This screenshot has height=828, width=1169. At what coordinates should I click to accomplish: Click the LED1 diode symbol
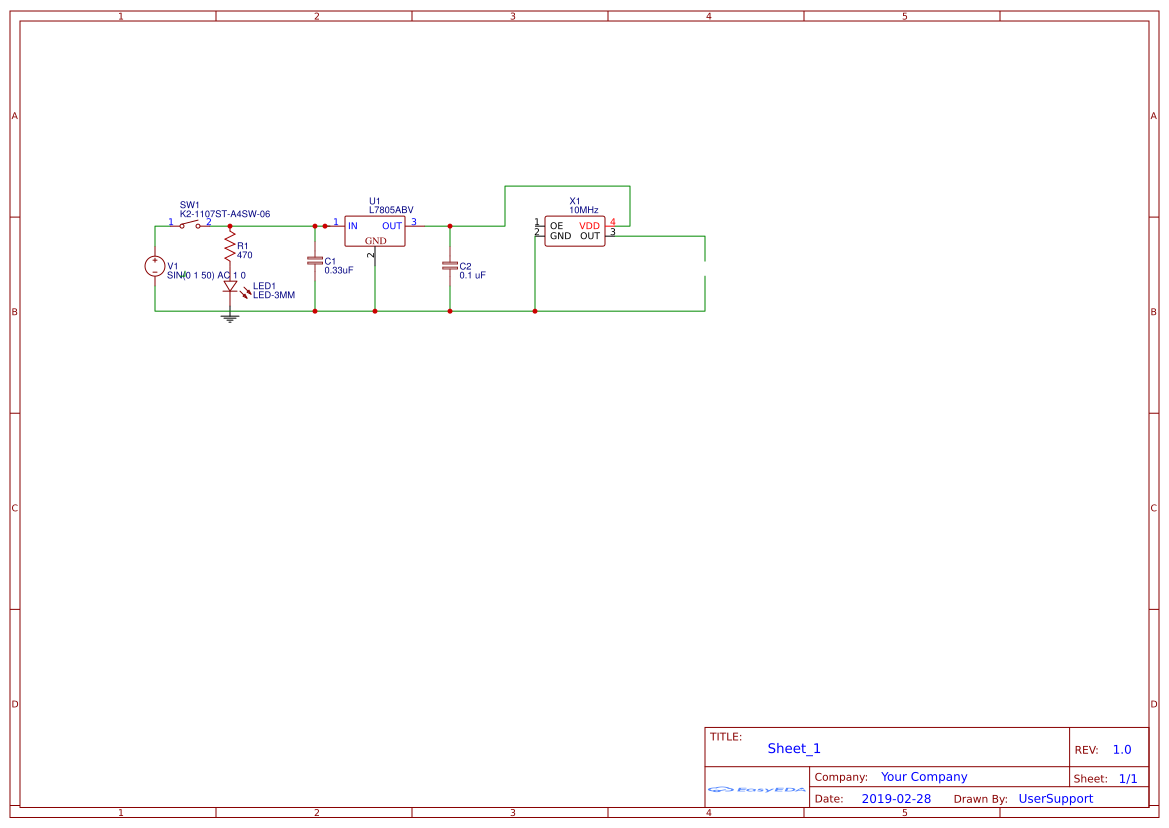click(x=230, y=286)
